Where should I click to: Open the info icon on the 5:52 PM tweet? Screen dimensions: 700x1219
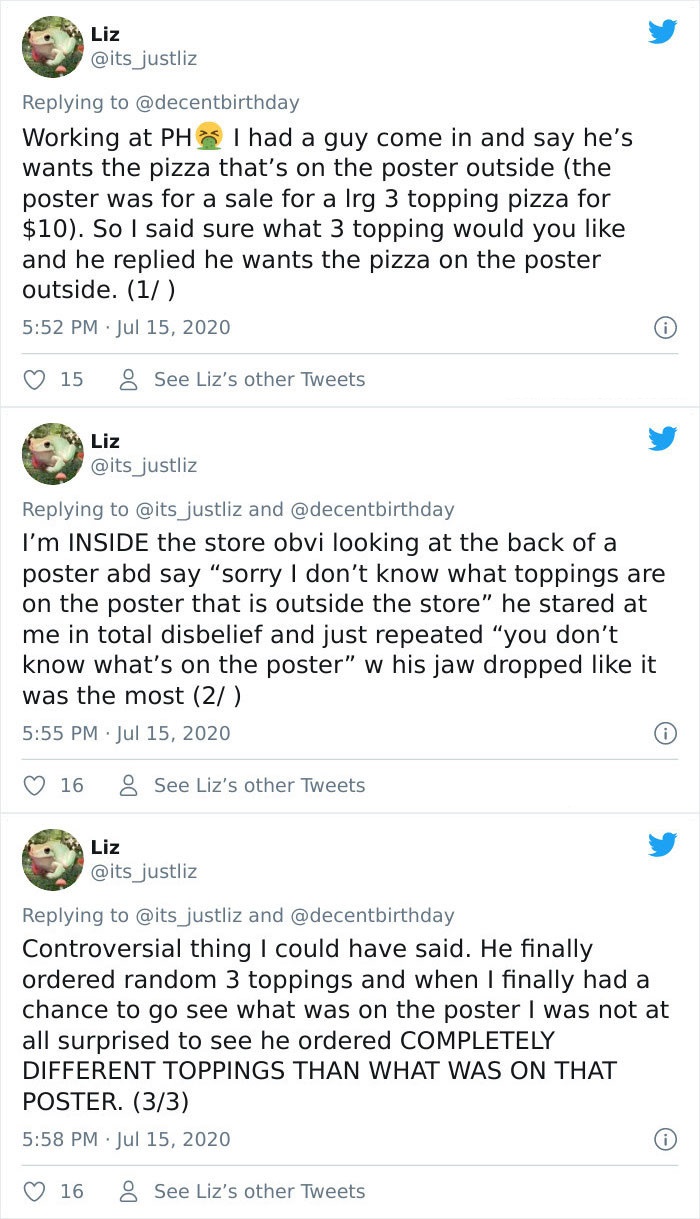(x=663, y=327)
